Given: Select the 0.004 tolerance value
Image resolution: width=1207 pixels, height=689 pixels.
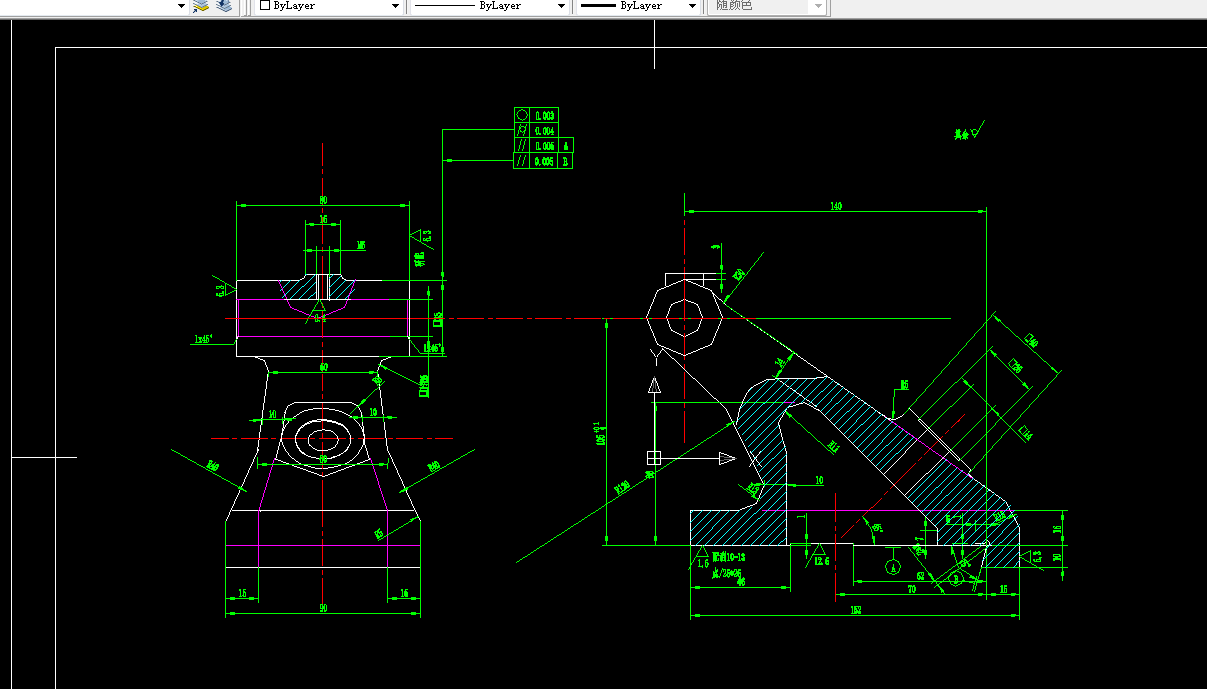Looking at the screenshot, I should pos(545,130).
